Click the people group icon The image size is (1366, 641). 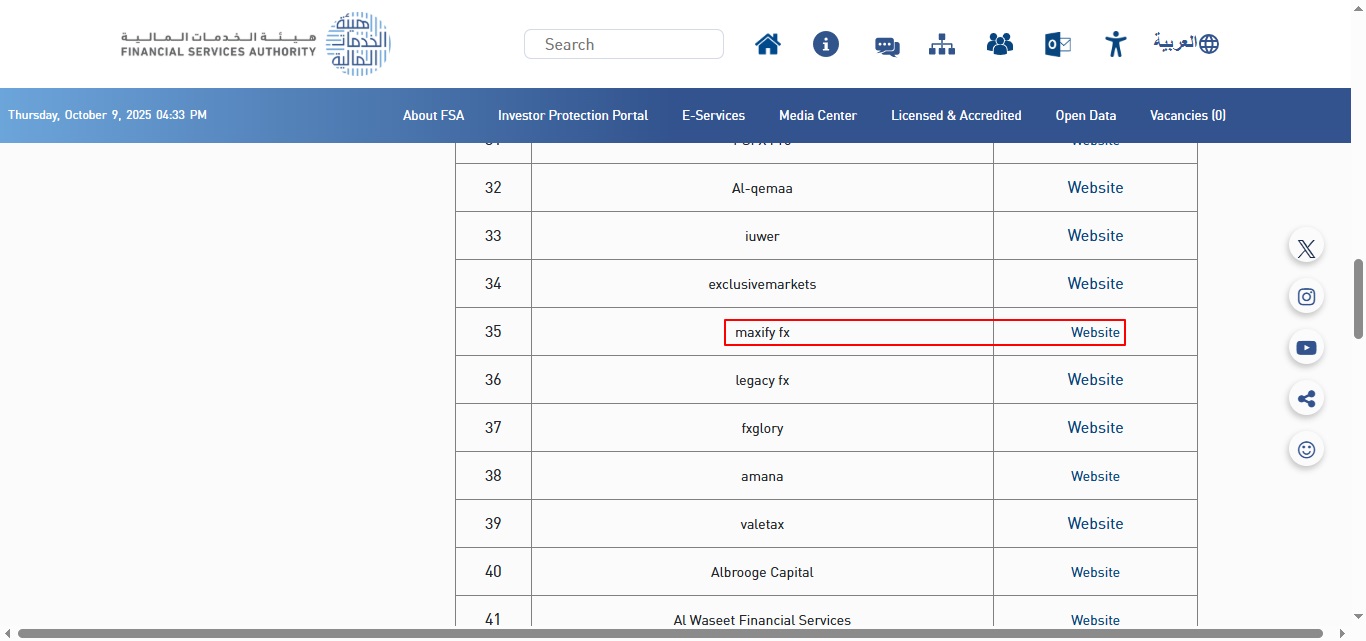coord(999,44)
